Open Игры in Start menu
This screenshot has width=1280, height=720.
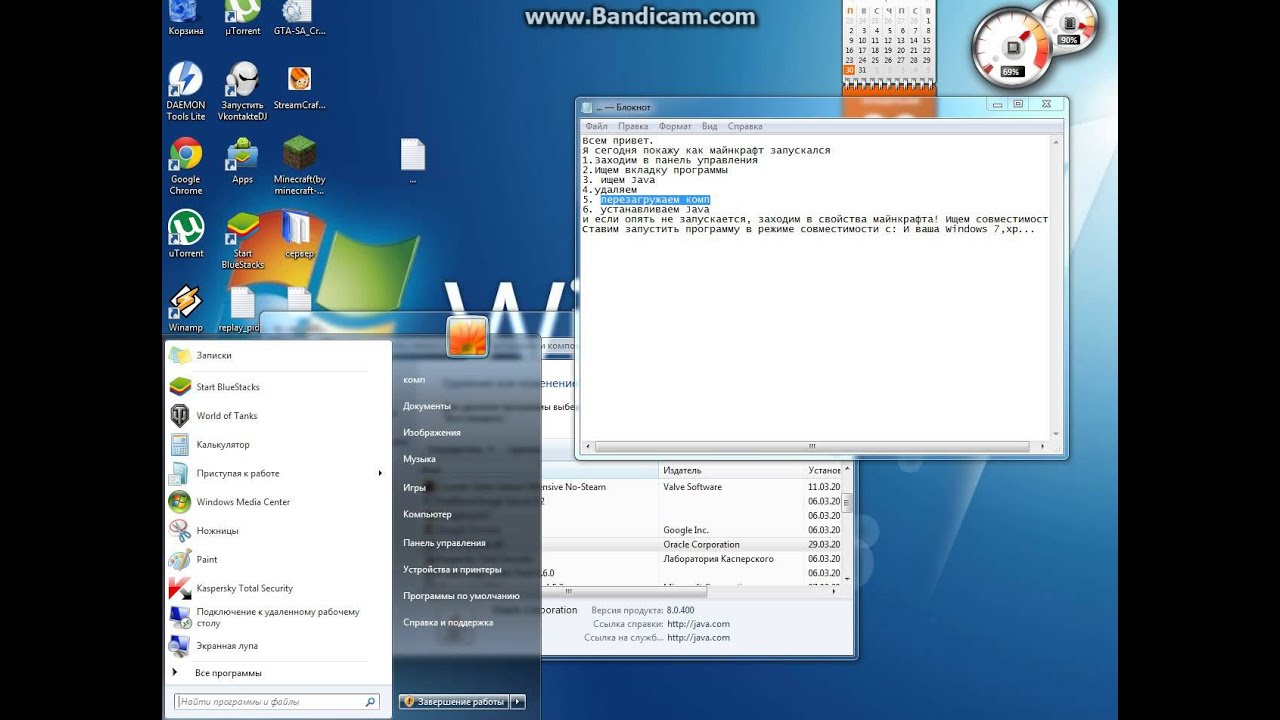tap(415, 488)
